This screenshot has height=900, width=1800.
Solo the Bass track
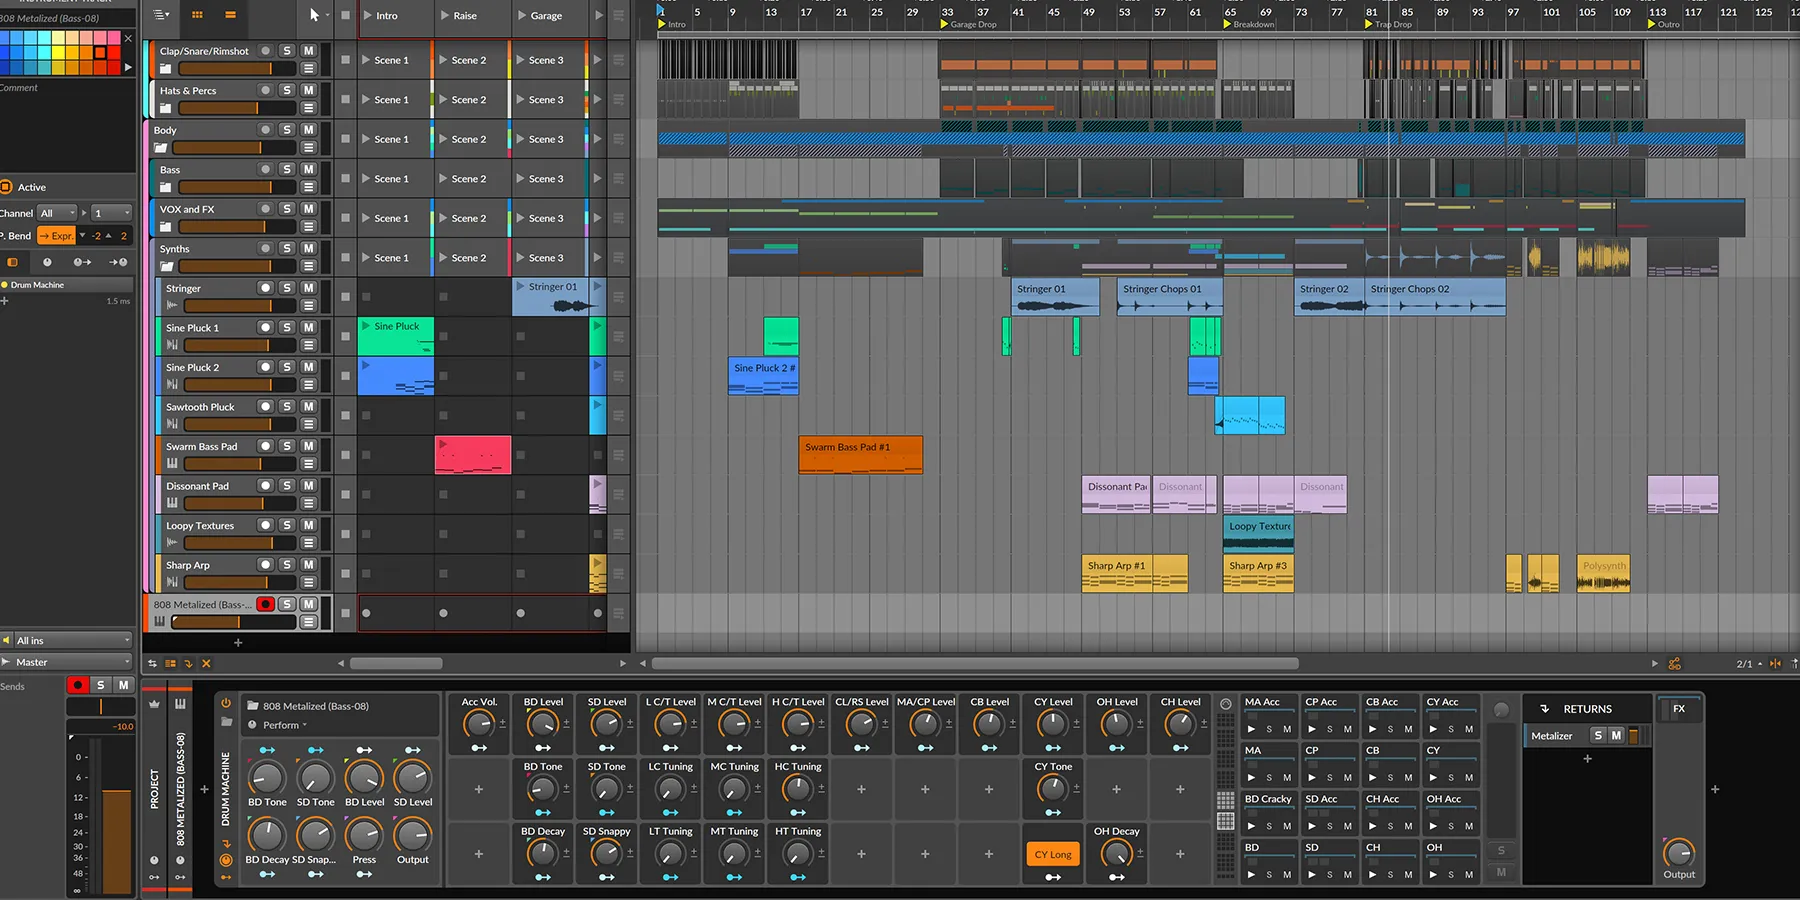[x=286, y=169]
